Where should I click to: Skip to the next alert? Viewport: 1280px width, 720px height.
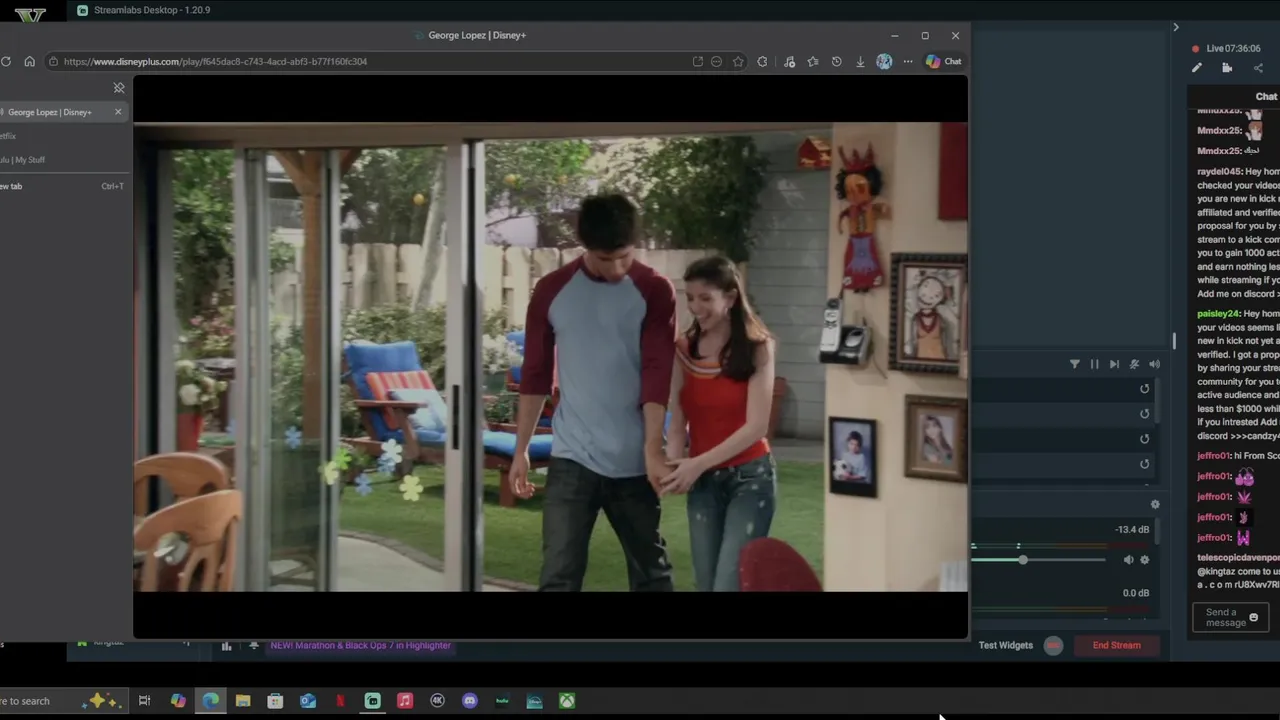pos(1114,364)
